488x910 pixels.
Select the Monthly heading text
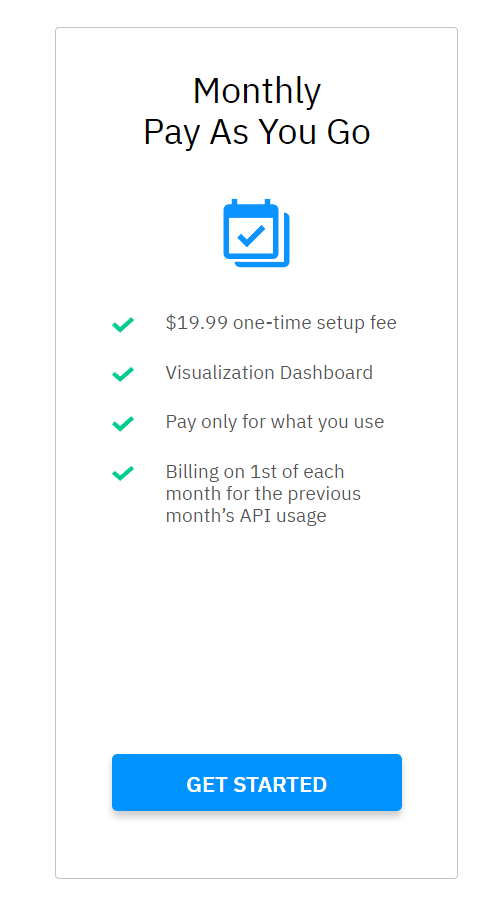256,92
